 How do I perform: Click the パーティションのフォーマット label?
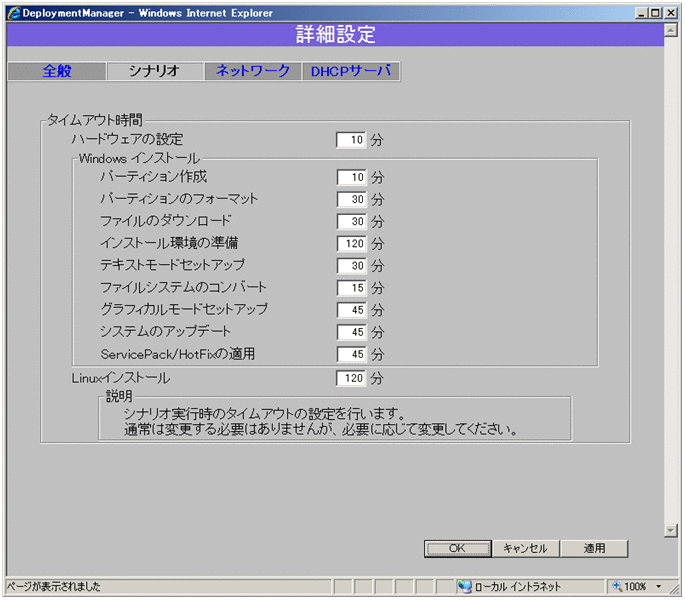179,199
